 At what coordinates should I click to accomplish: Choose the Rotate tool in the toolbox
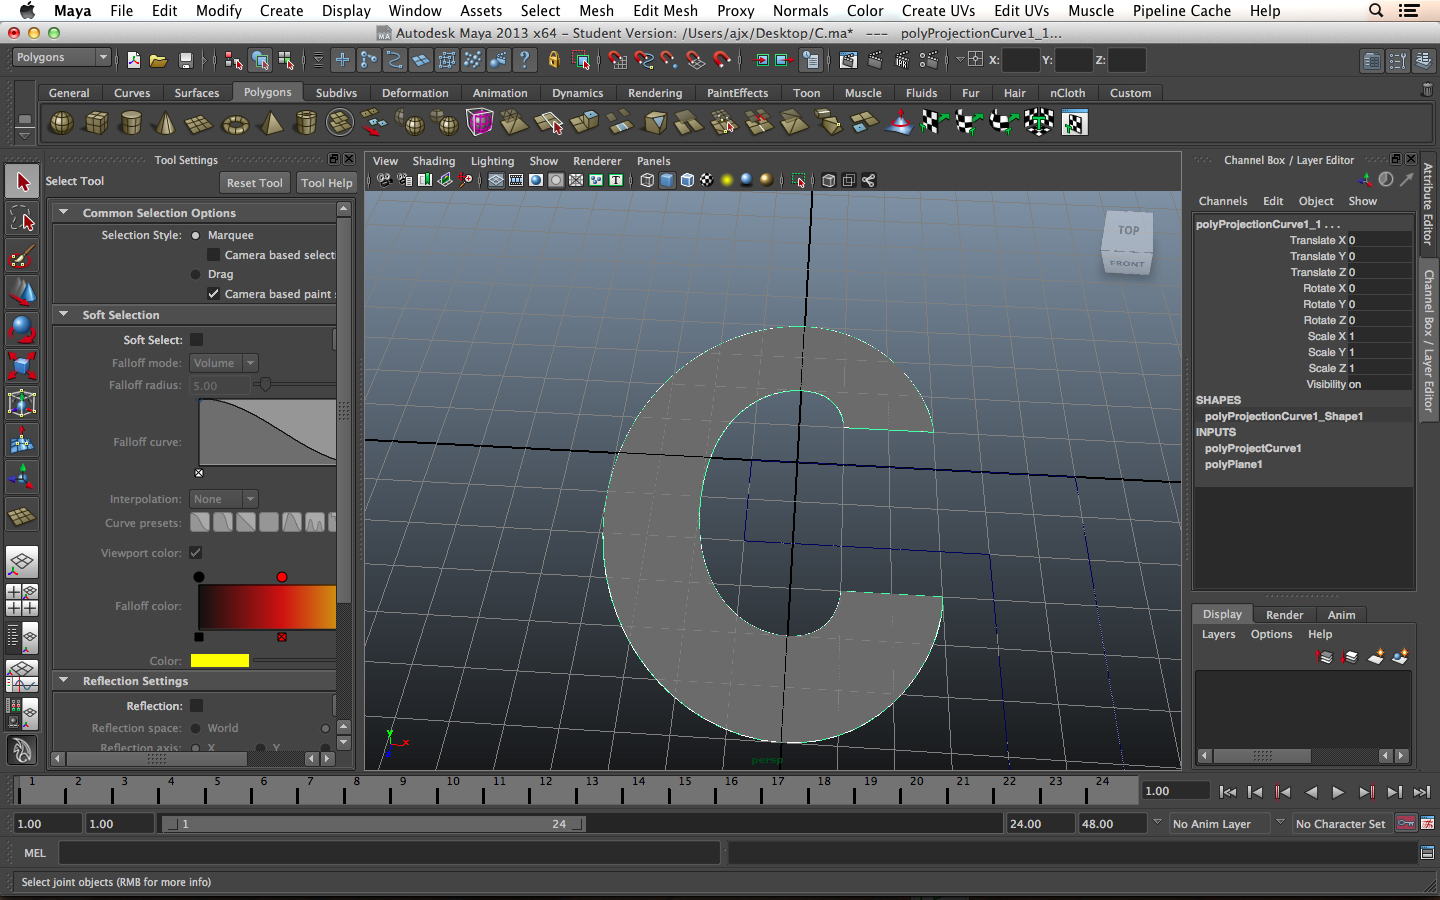click(22, 329)
